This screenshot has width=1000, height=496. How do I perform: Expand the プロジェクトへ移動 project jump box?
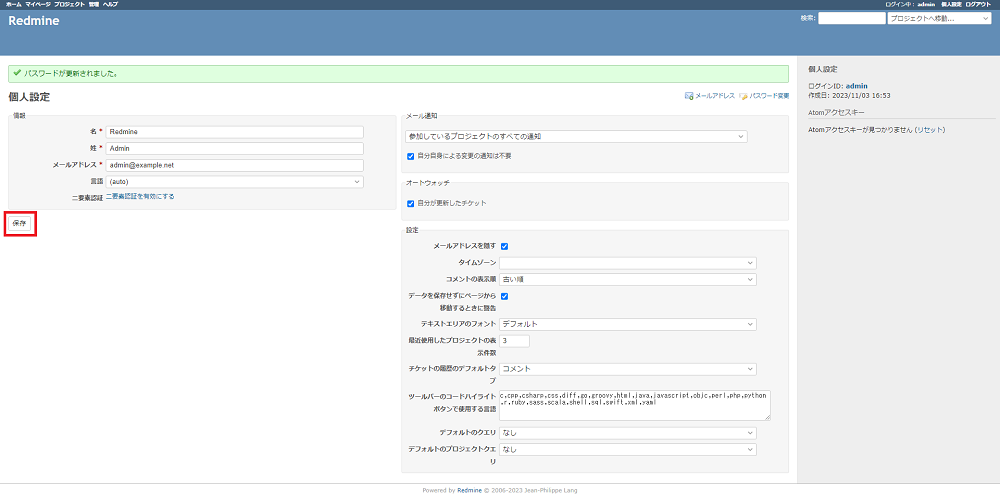click(938, 18)
